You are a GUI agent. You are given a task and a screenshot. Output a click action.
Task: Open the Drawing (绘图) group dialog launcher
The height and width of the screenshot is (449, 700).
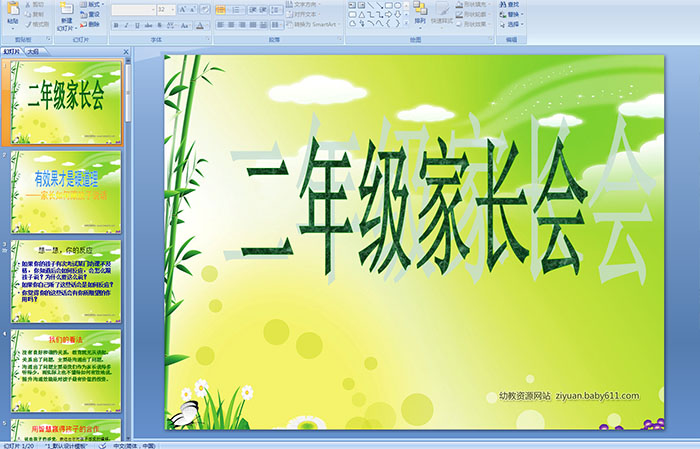[491, 39]
